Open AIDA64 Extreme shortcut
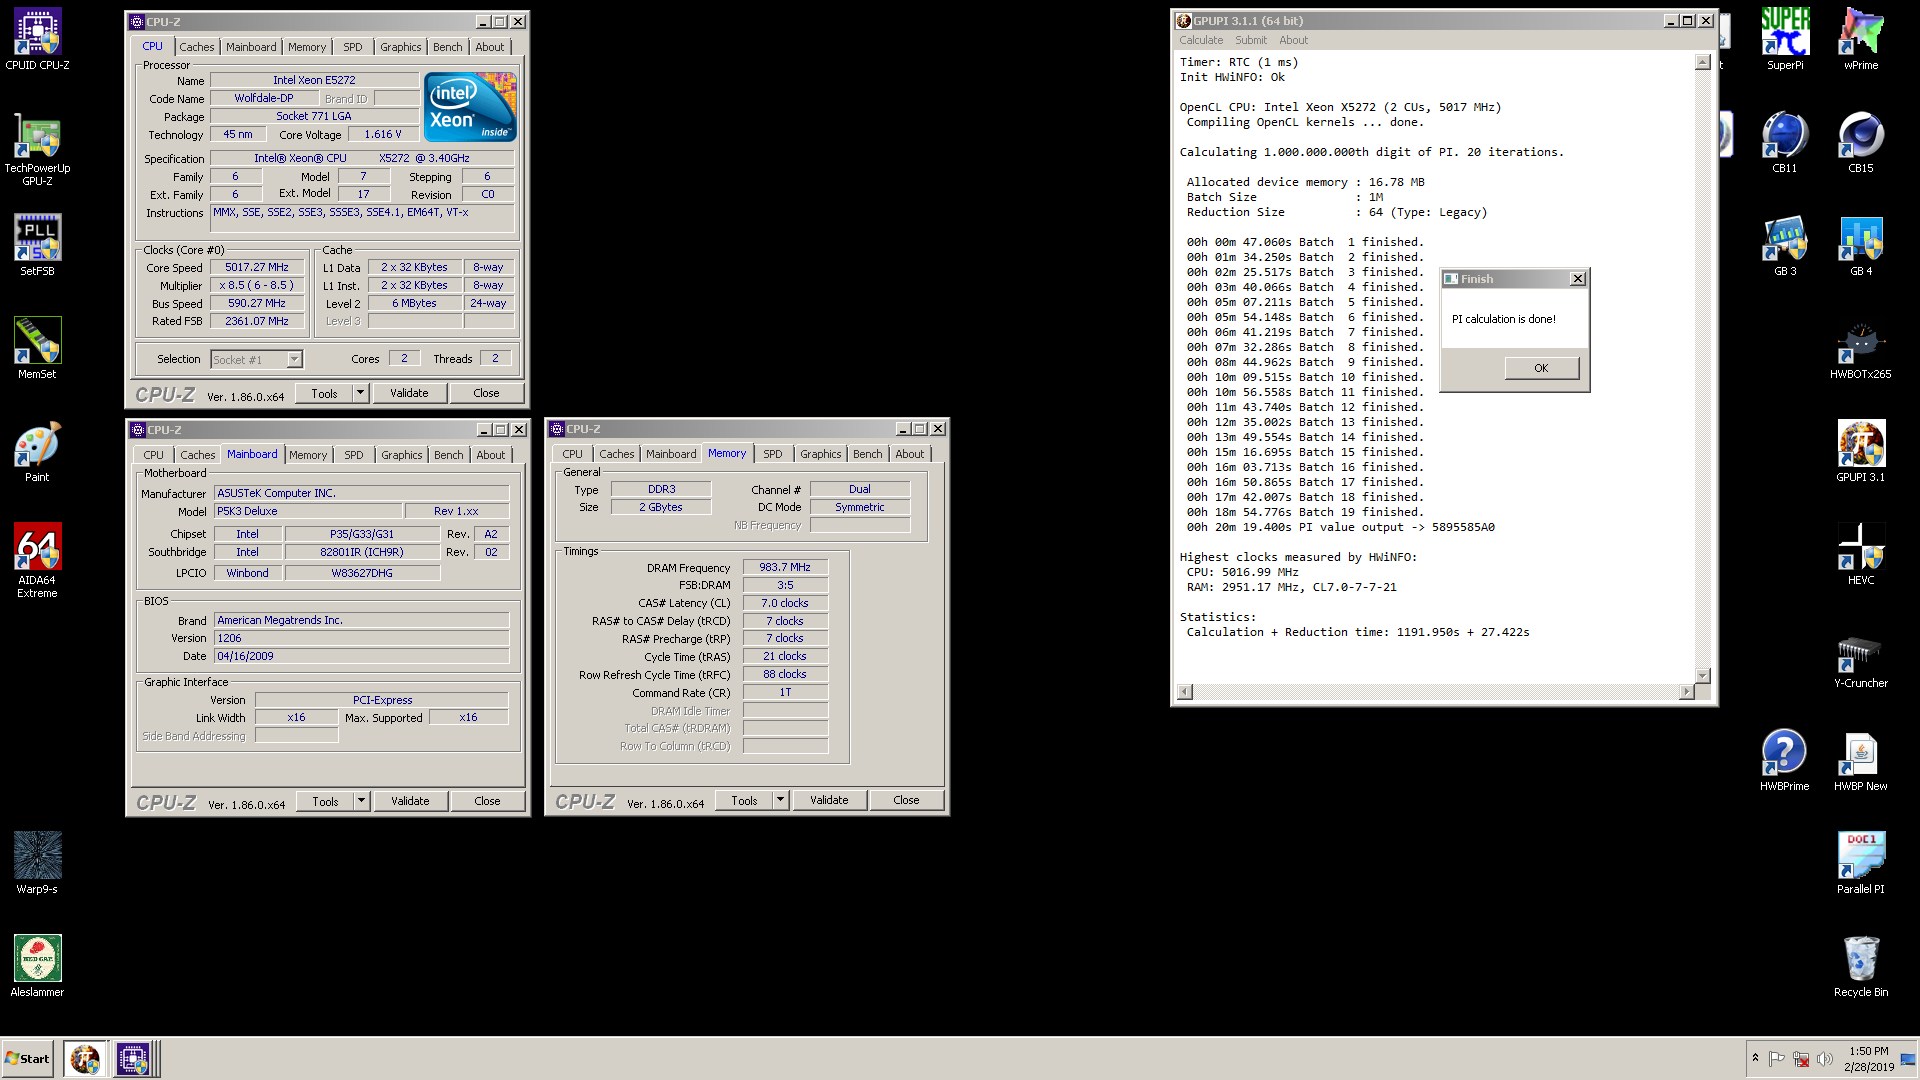The height and width of the screenshot is (1080, 1920). pos(37,561)
